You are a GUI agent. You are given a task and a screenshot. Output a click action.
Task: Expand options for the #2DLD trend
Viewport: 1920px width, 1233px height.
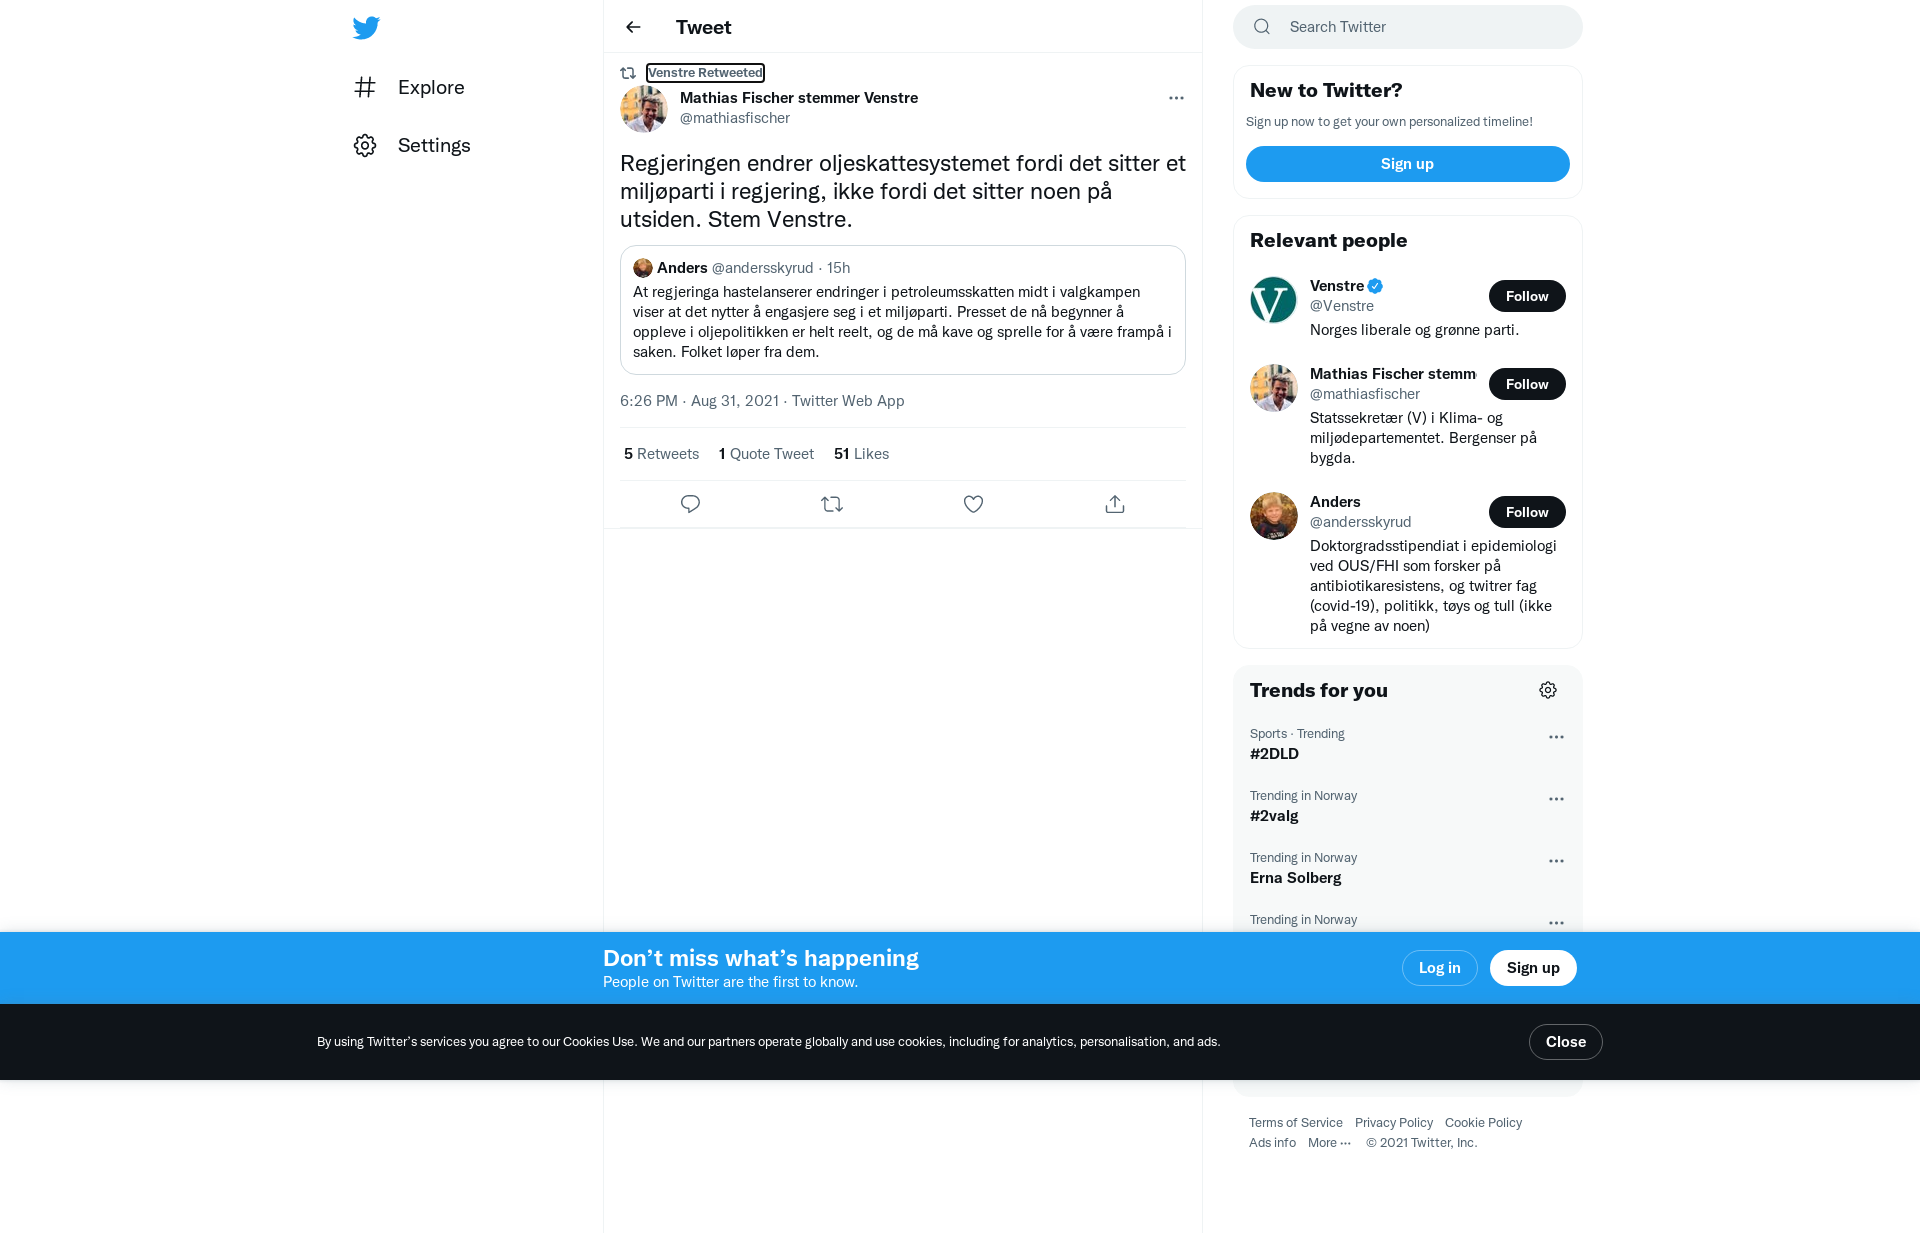(x=1556, y=737)
